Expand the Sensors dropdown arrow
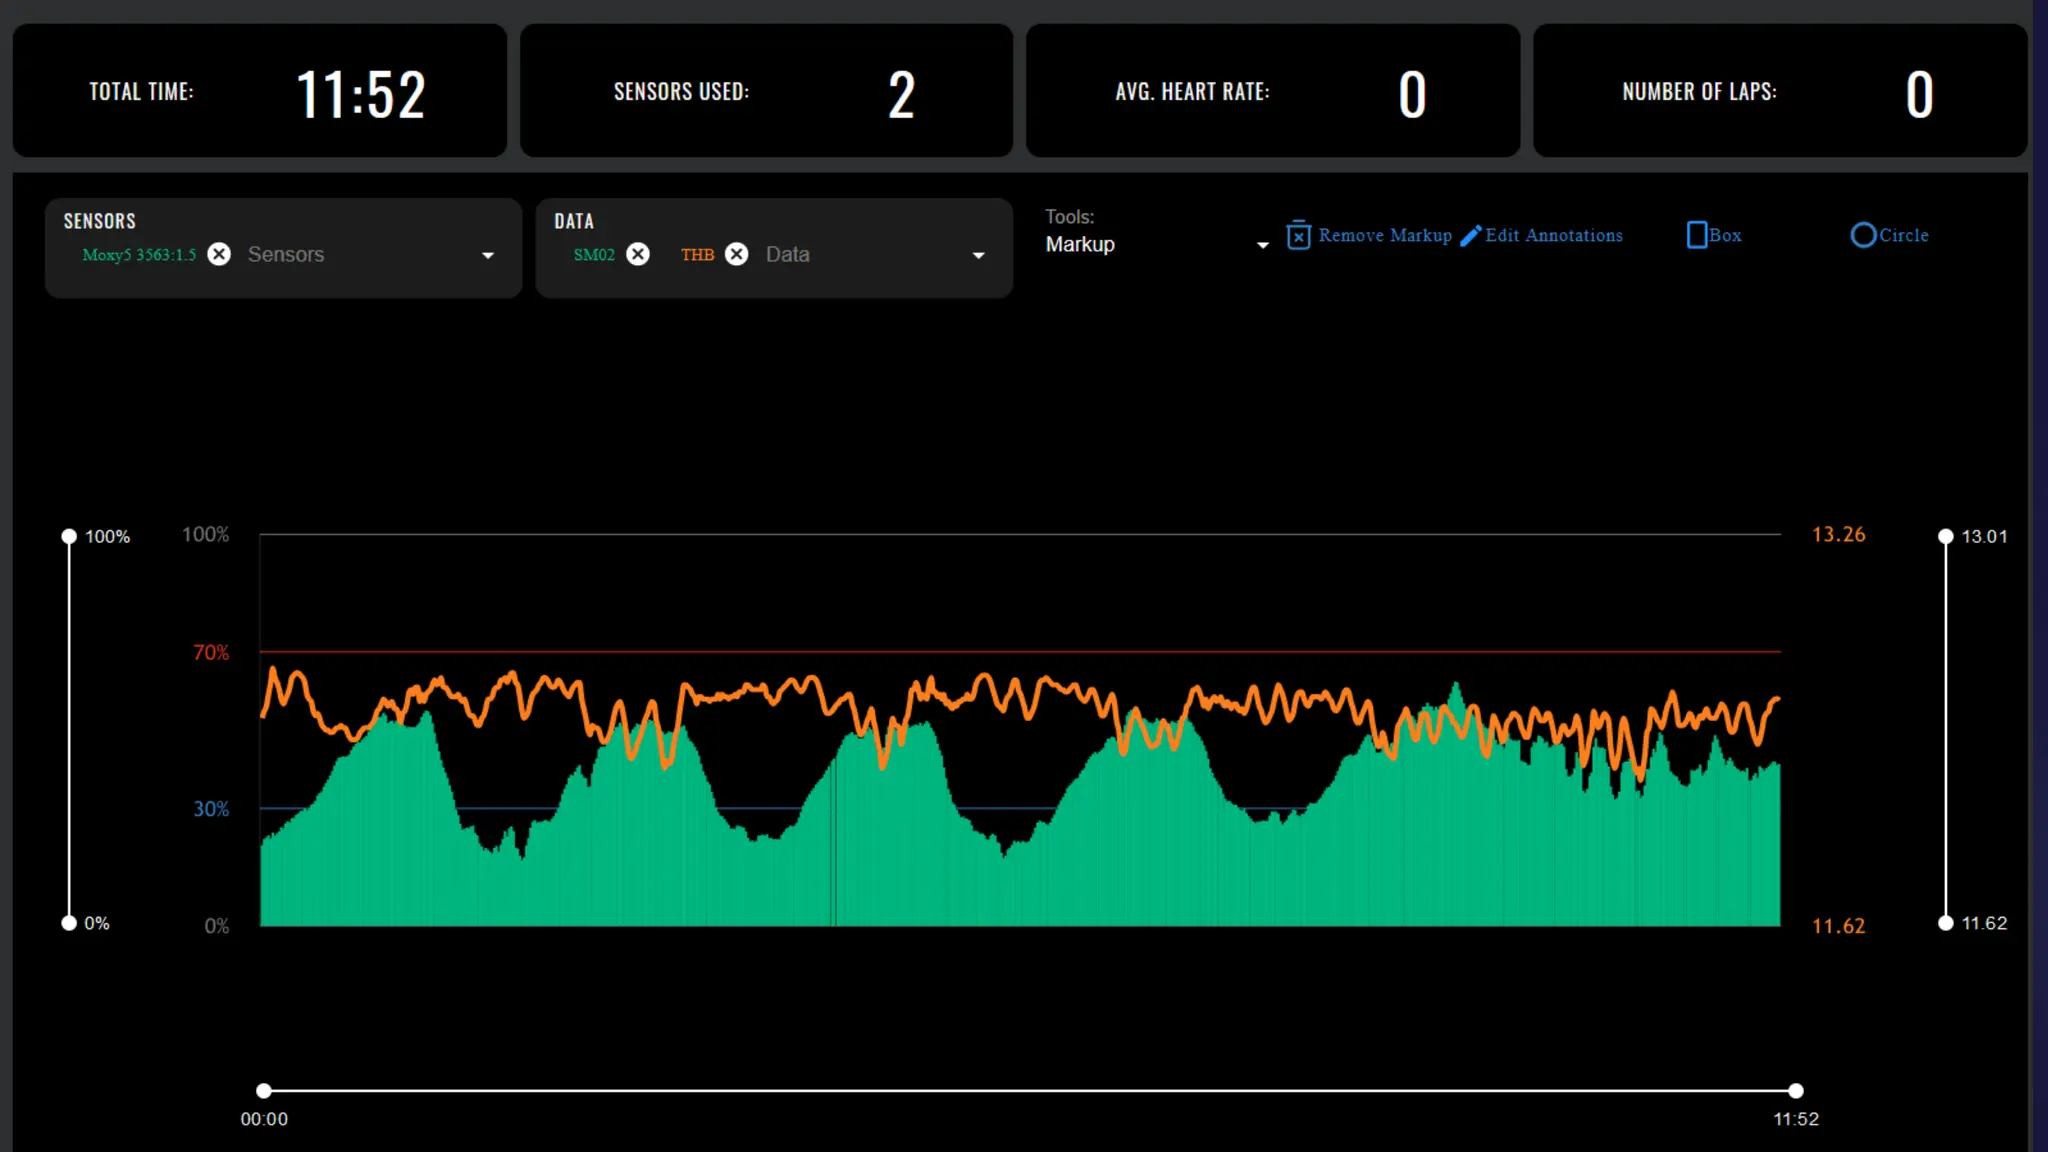2048x1152 pixels. (488, 256)
